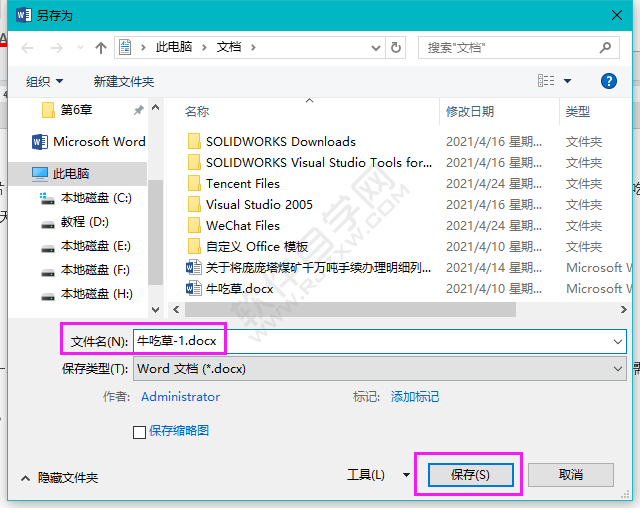Click 添加标记 to add a tag
This screenshot has height=508, width=640.
pyautogui.click(x=415, y=397)
